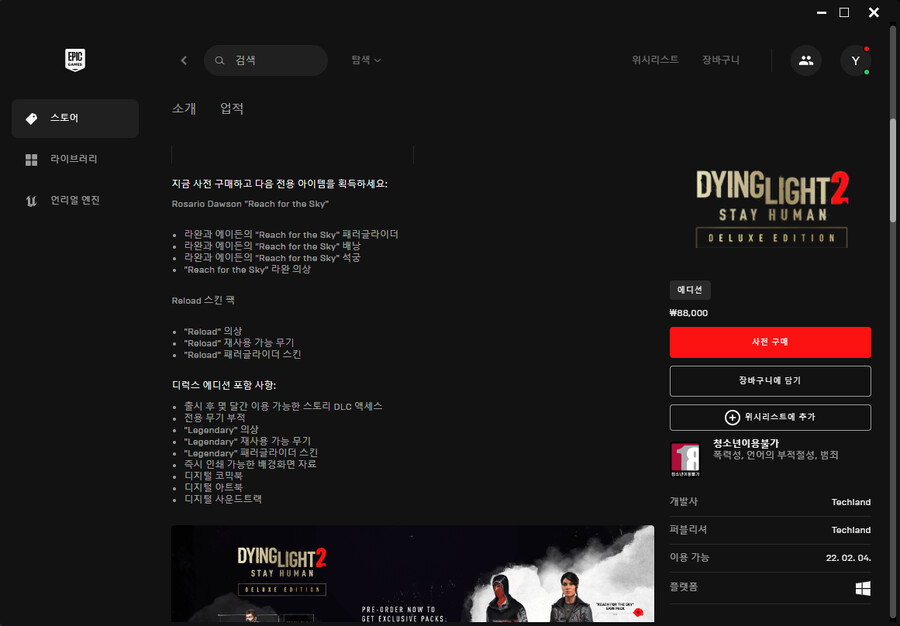This screenshot has width=900, height=626.
Task: Add game via 위시리스트에 추가 button
Action: [770, 417]
